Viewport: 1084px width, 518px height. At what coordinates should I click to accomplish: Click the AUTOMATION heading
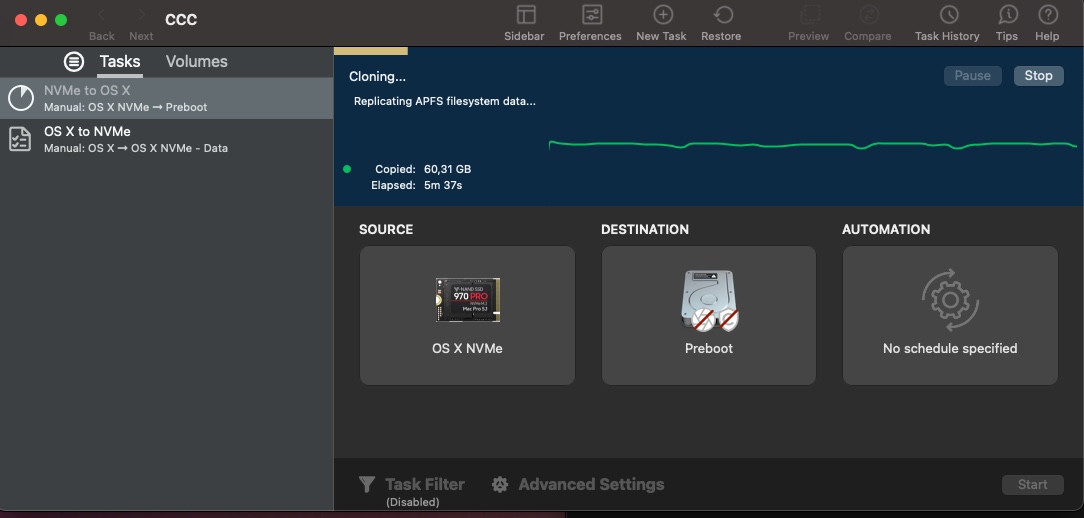pos(886,230)
